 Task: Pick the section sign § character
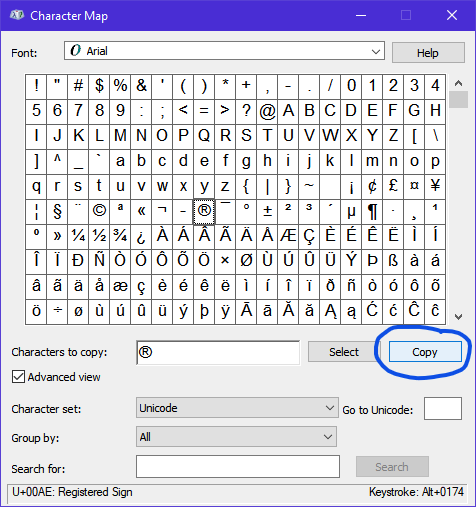tap(57, 211)
